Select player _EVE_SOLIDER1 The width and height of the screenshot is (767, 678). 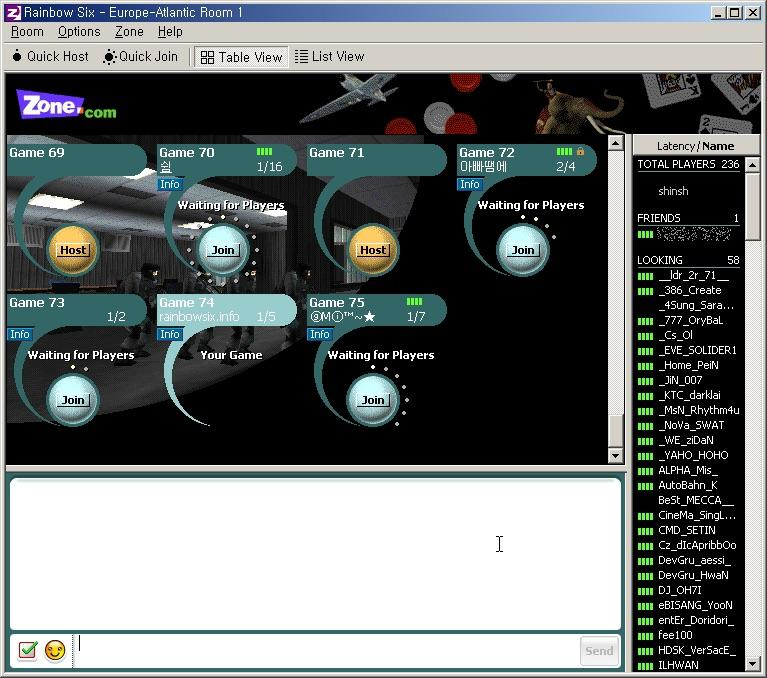[x=697, y=350]
